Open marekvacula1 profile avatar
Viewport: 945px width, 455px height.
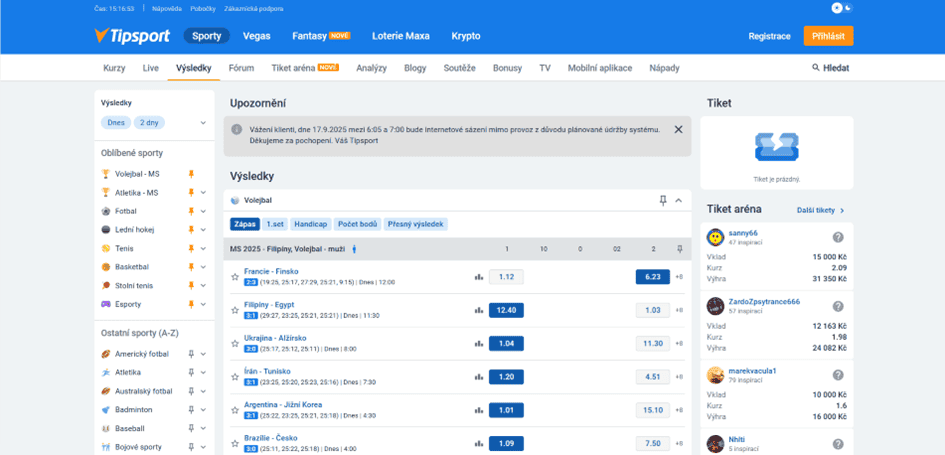(715, 375)
